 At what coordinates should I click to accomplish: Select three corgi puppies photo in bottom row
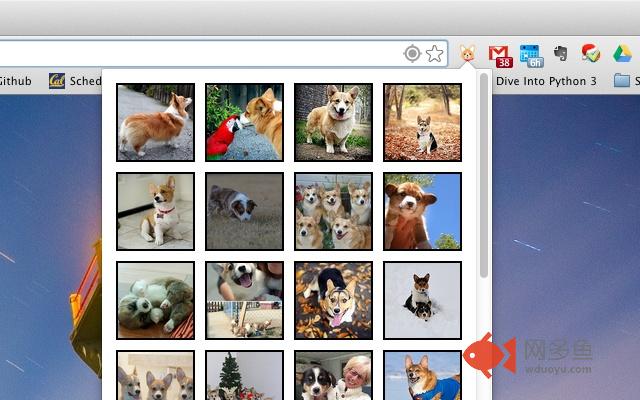[156, 375]
